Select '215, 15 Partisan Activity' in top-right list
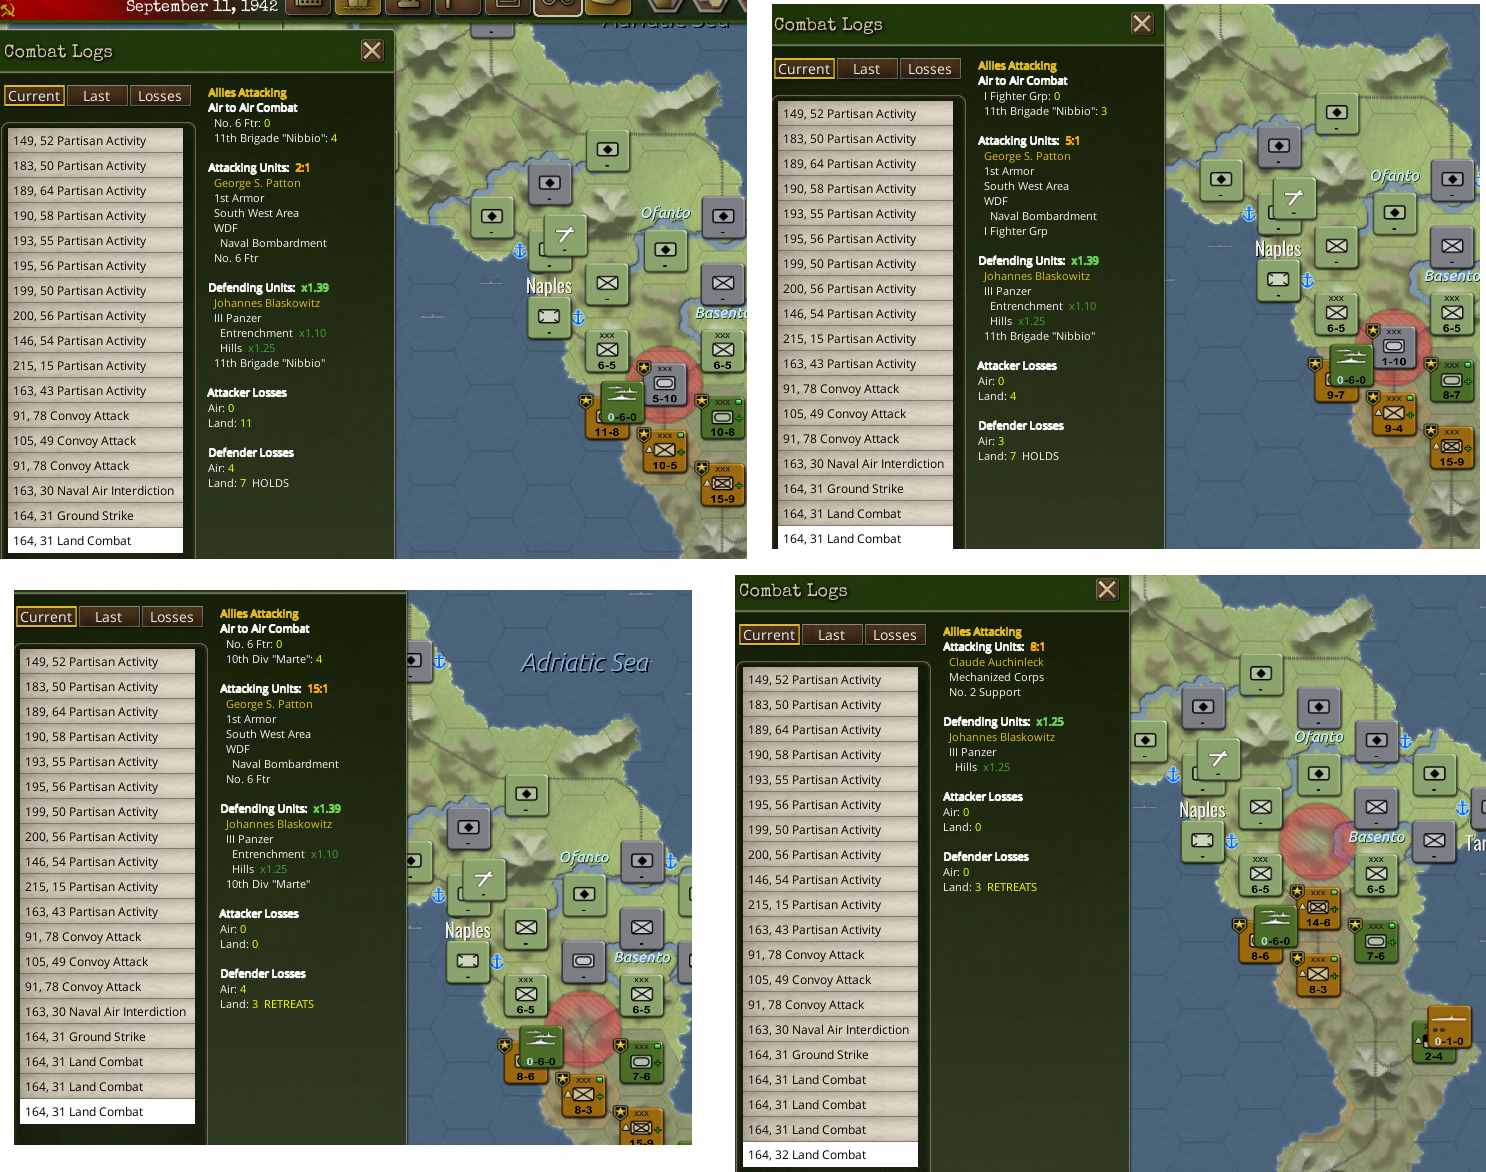The image size is (1486, 1172). tap(865, 339)
